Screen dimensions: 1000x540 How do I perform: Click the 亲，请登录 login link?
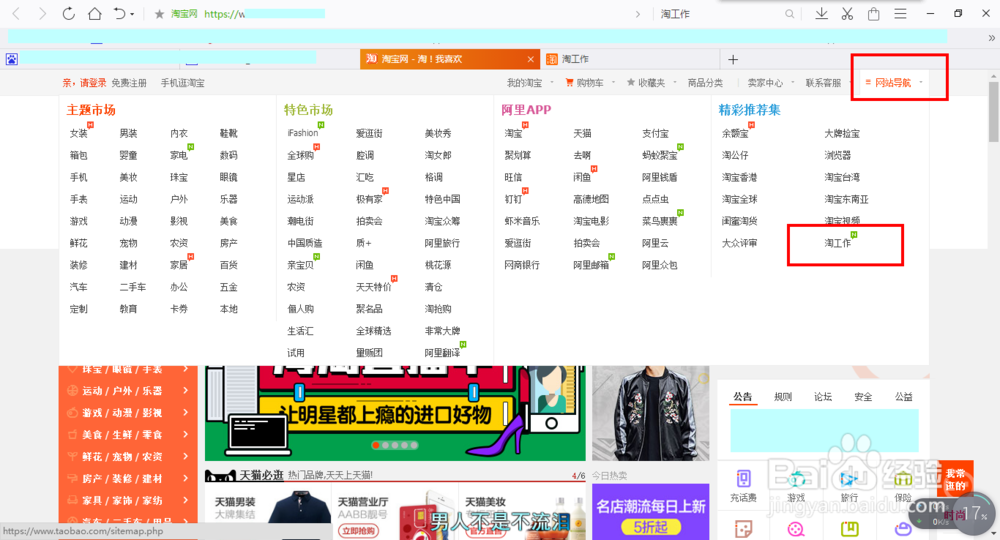84,83
